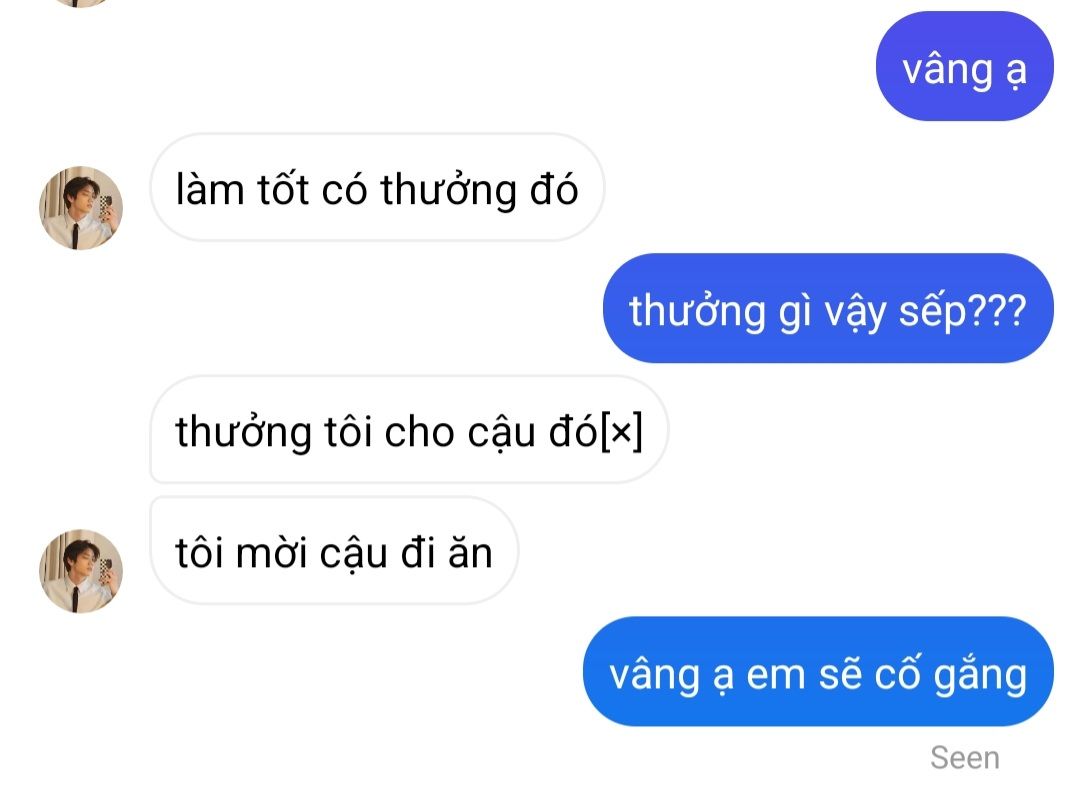Click the [×] symbol in the message
The height and width of the screenshot is (798, 1080).
click(621, 432)
